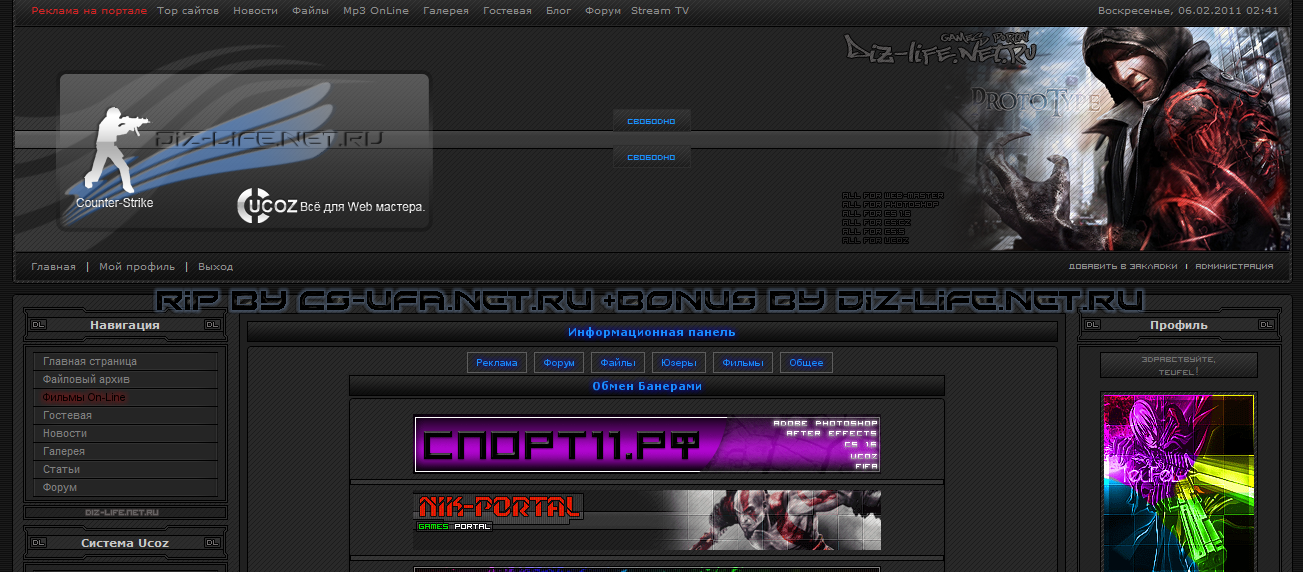The width and height of the screenshot is (1303, 572).
Task: Click Форум button in info panel
Action: [559, 363]
